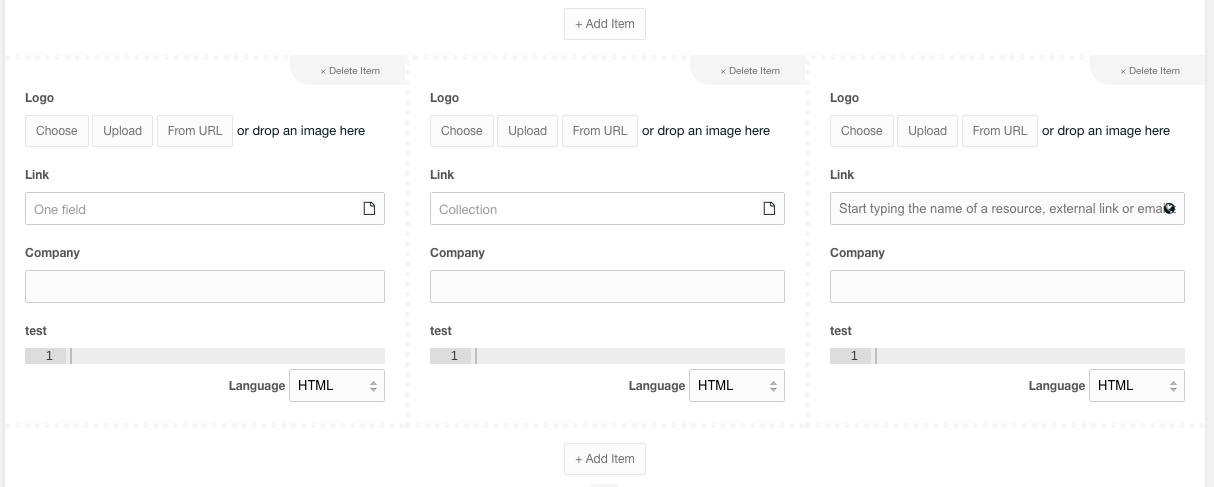Choose a logo for the first item
This screenshot has height=487, width=1214.
[x=57, y=131]
